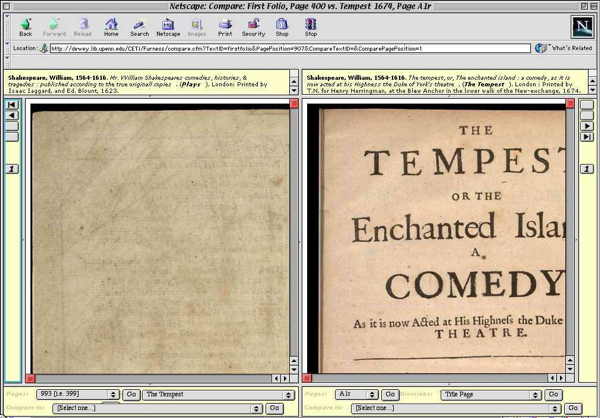Click red horizontal scroll thumb under First Folio image
The image size is (600, 418).
click(x=30, y=379)
